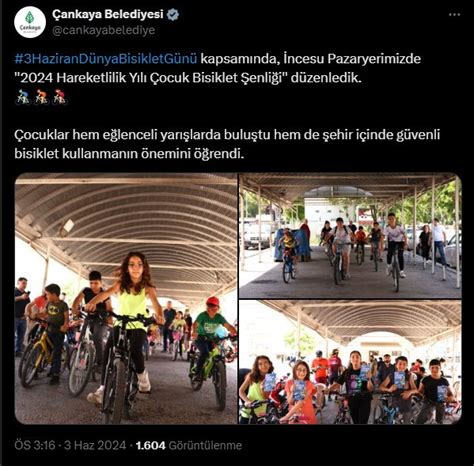
Task: Open Çankaya Belediyesi profile avatar
Action: (x=30, y=22)
